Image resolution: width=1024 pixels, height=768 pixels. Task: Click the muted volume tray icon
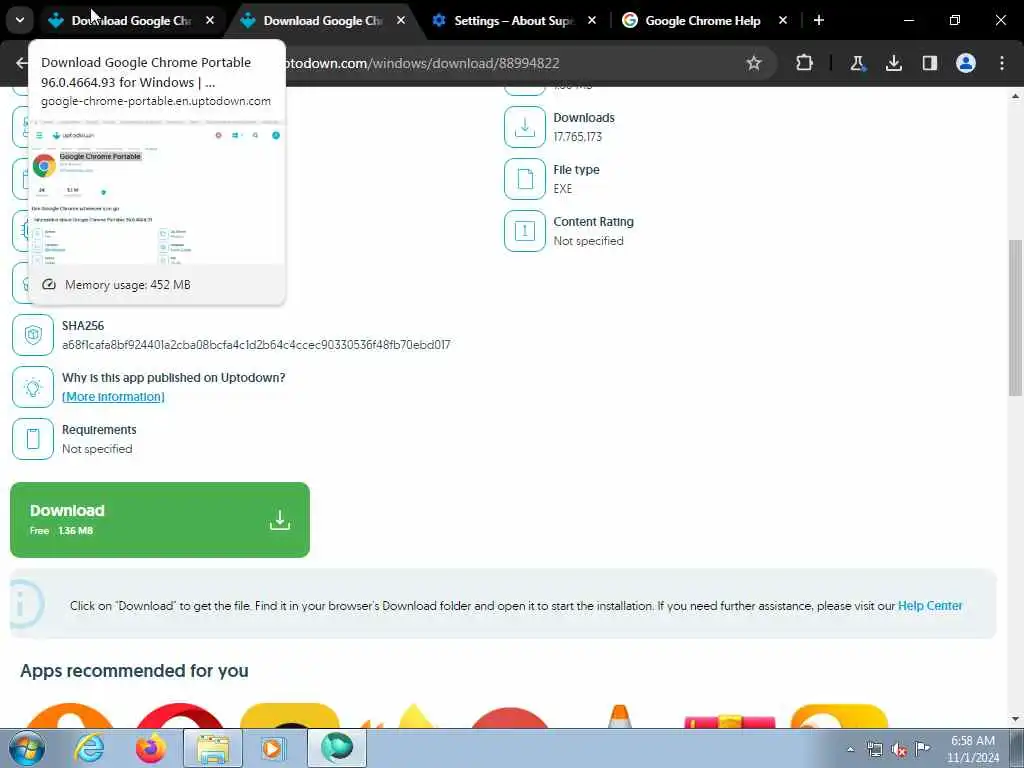point(899,750)
